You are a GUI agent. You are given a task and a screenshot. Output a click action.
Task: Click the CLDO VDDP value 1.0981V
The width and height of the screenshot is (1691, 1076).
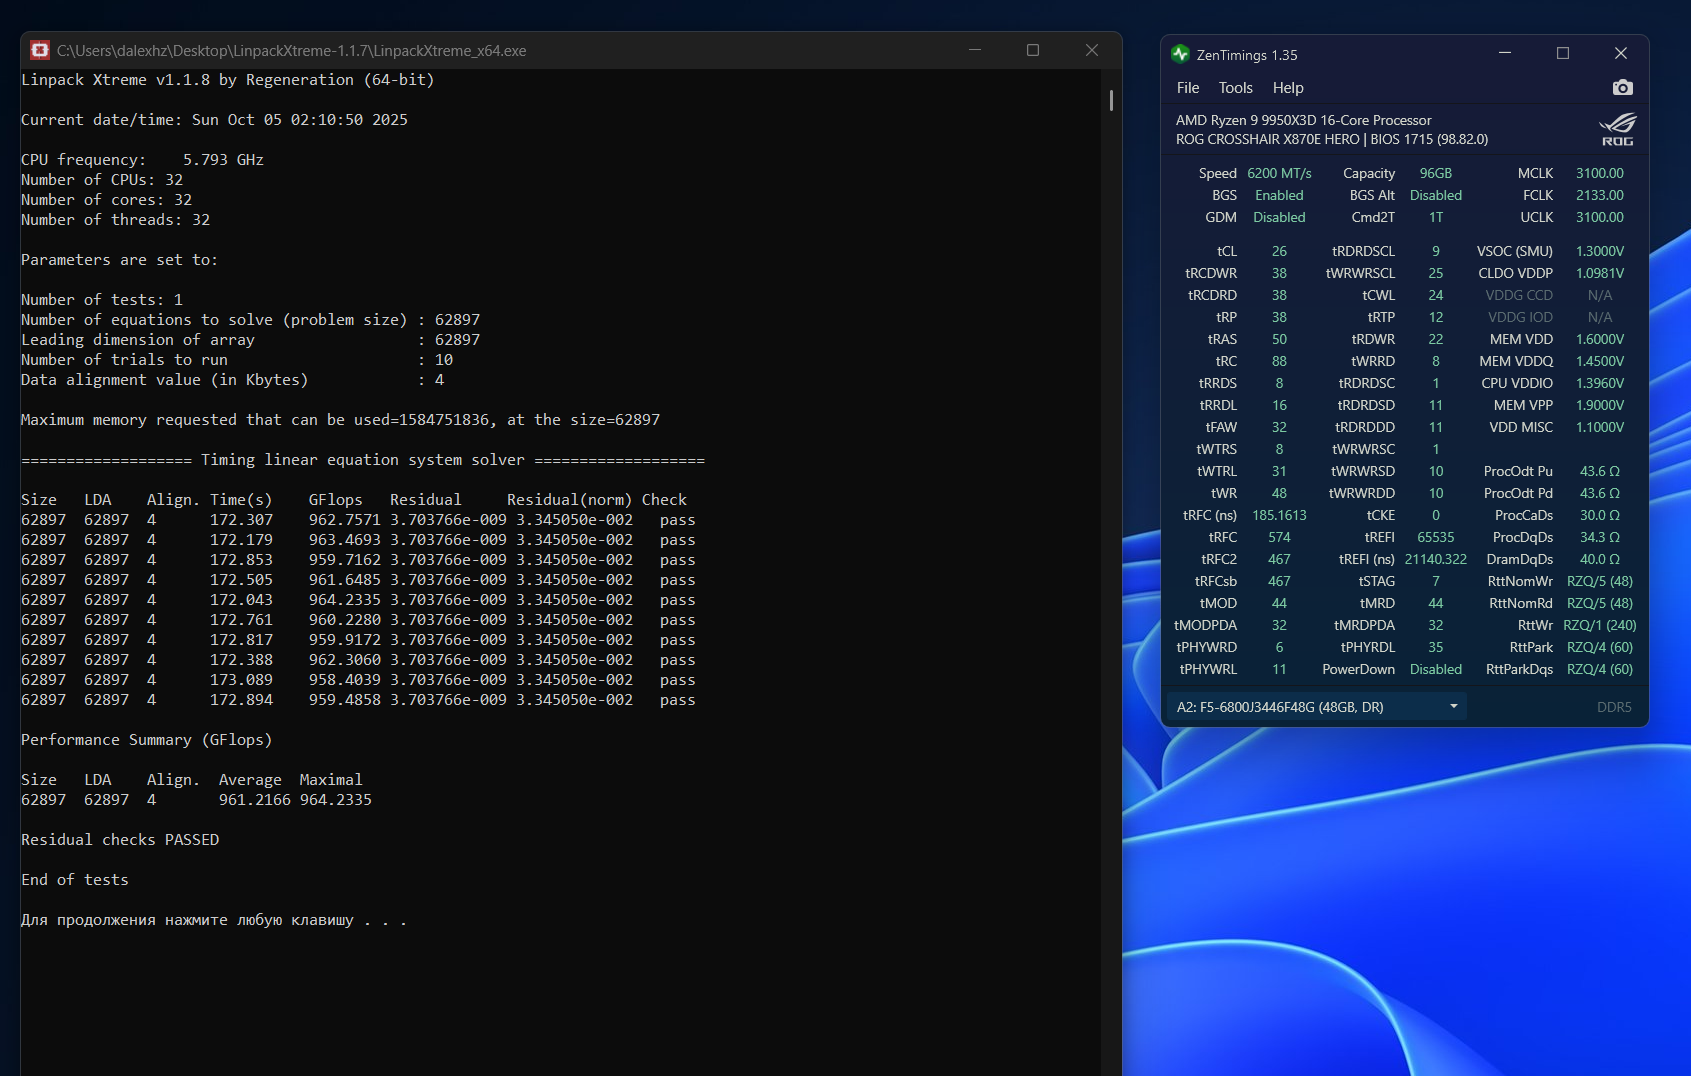pyautogui.click(x=1600, y=273)
